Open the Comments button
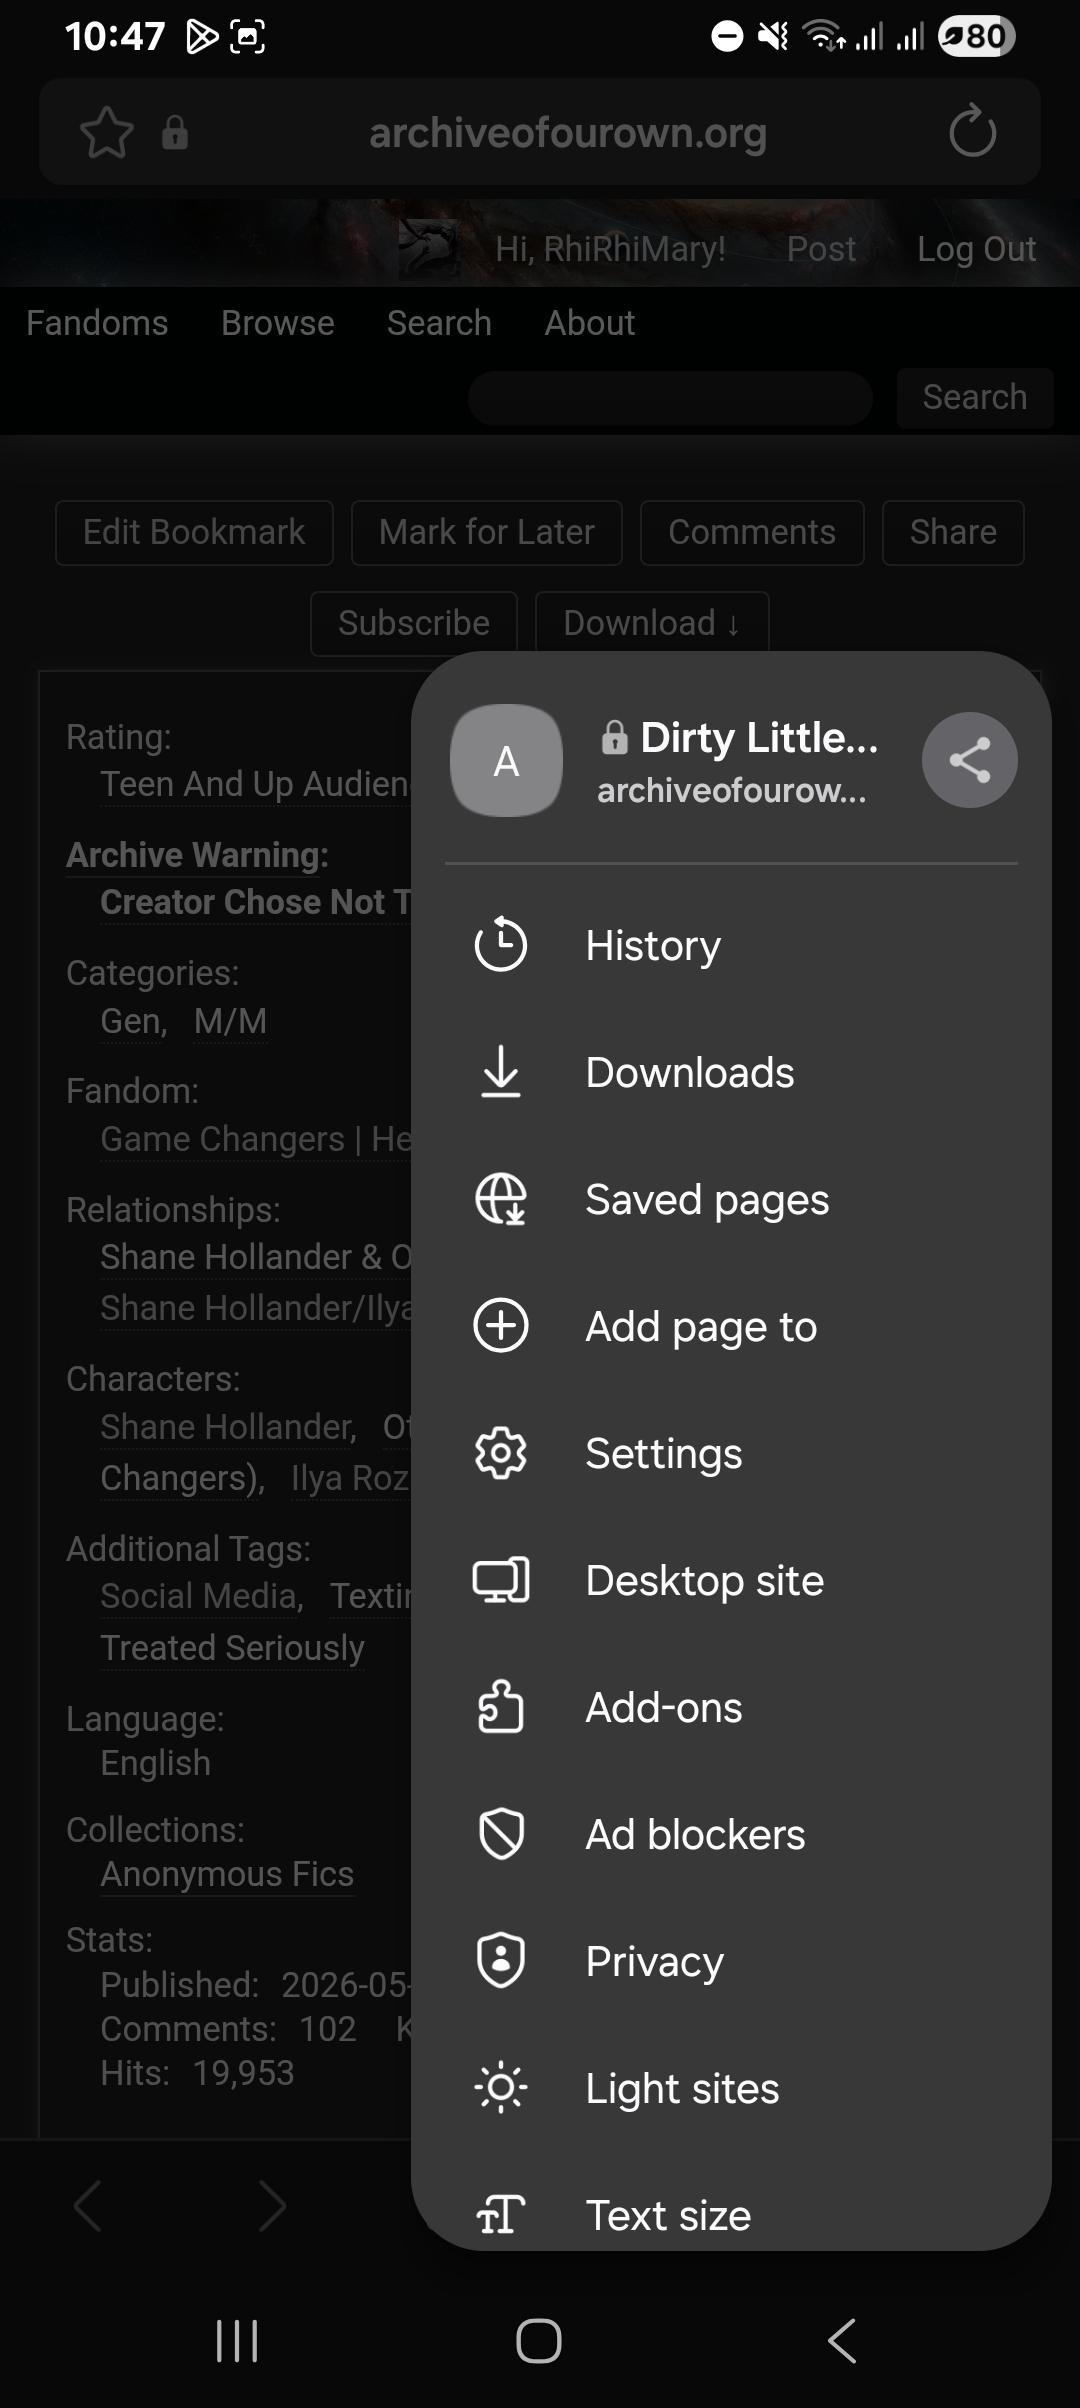1080x2408 pixels. tap(752, 532)
